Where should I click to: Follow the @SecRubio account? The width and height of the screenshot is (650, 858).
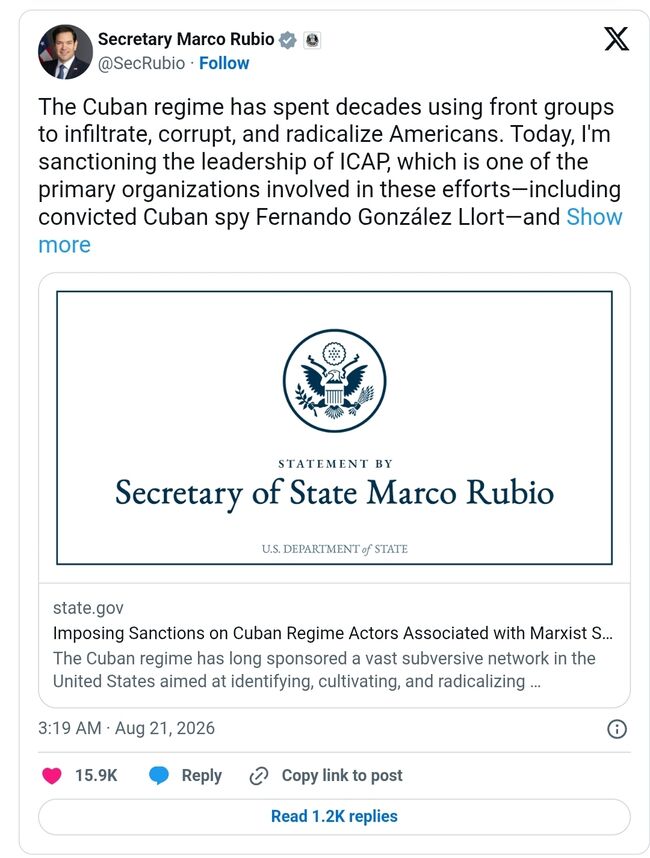[224, 63]
